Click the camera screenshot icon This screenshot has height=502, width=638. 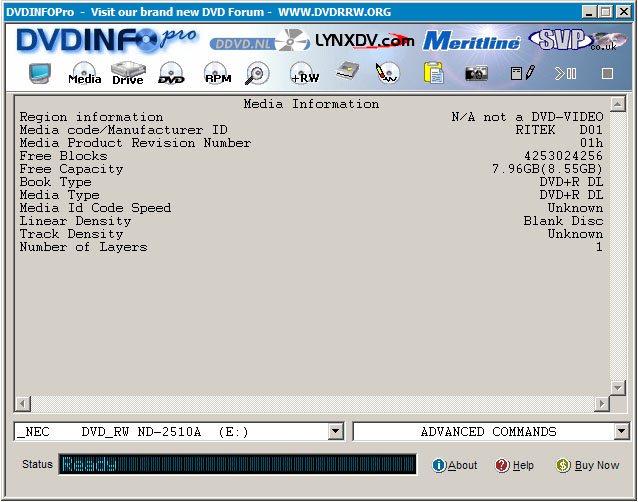click(476, 74)
